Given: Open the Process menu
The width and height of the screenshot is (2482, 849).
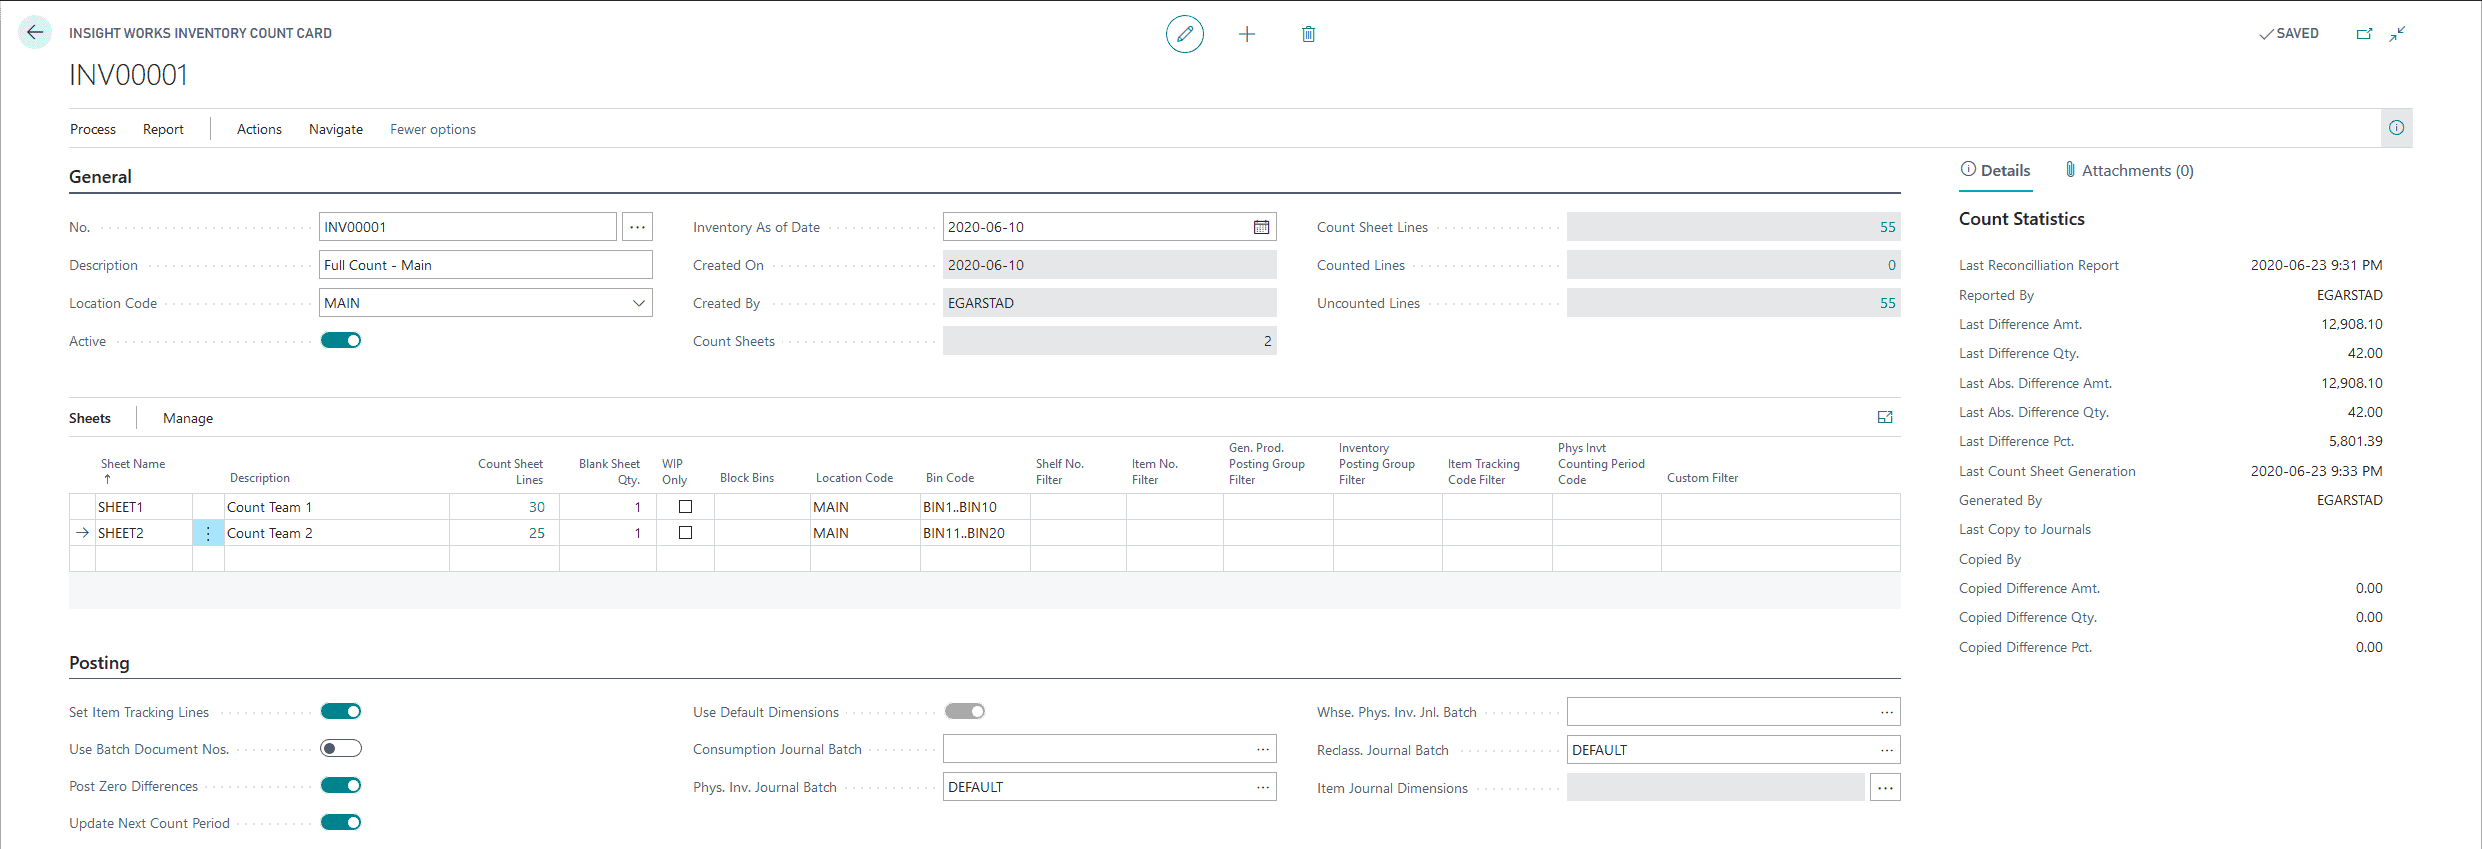Looking at the screenshot, I should click(93, 129).
